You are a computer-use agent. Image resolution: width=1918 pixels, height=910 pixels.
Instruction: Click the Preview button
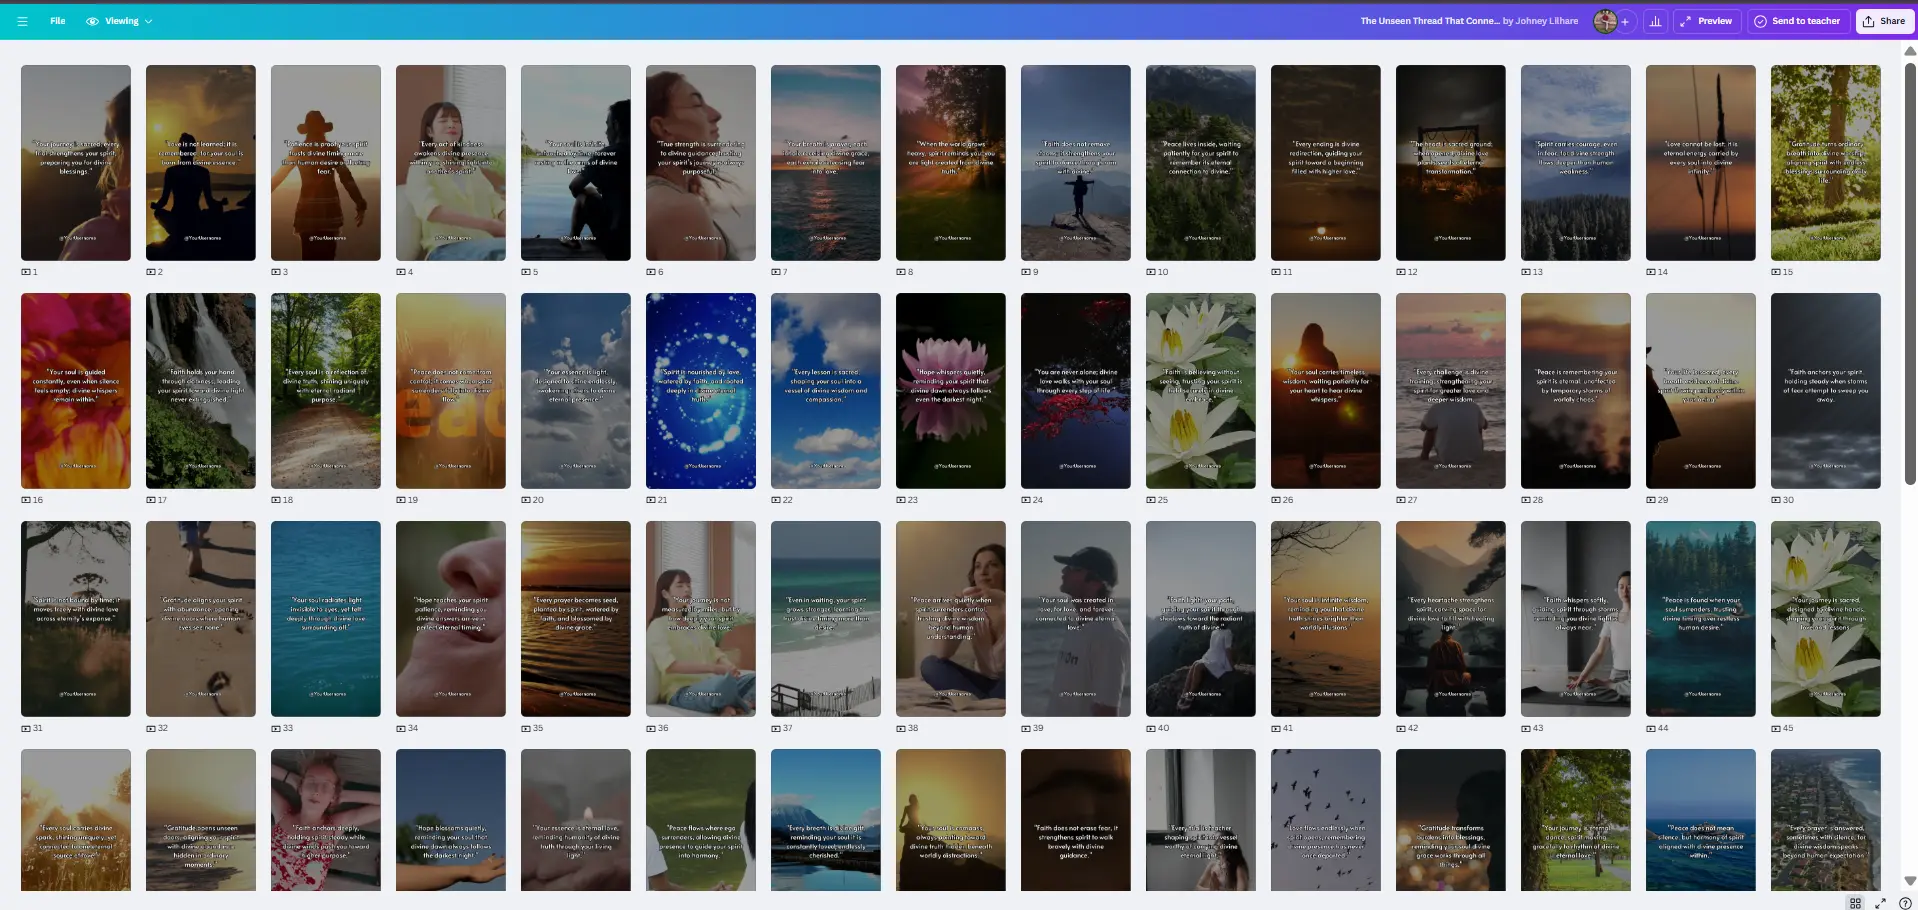coord(1707,21)
